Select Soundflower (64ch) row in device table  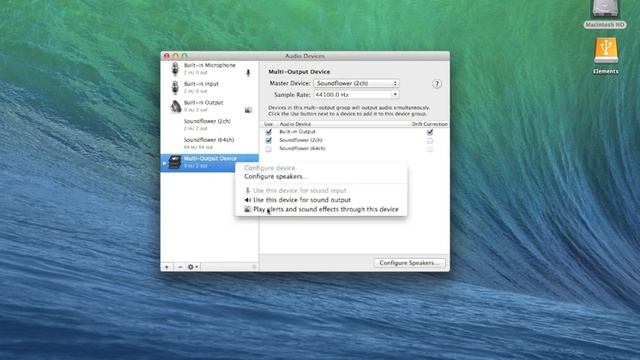(354, 149)
